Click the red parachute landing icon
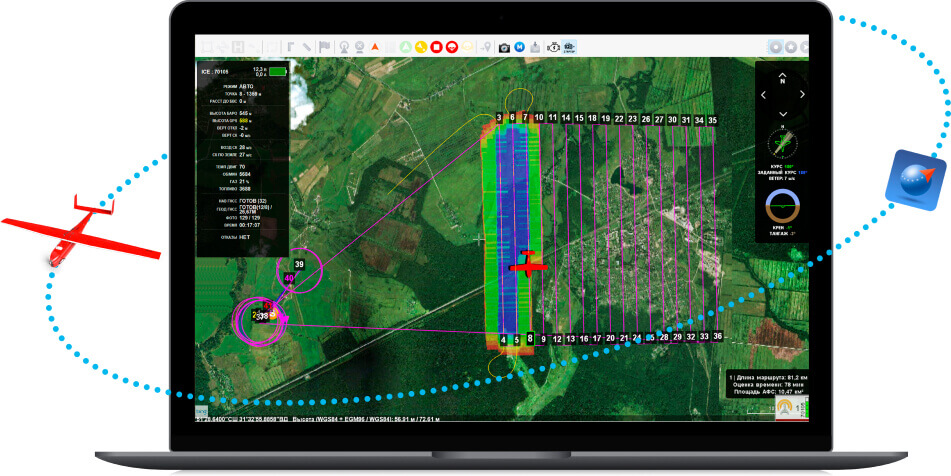The image size is (951, 476). pos(451,46)
